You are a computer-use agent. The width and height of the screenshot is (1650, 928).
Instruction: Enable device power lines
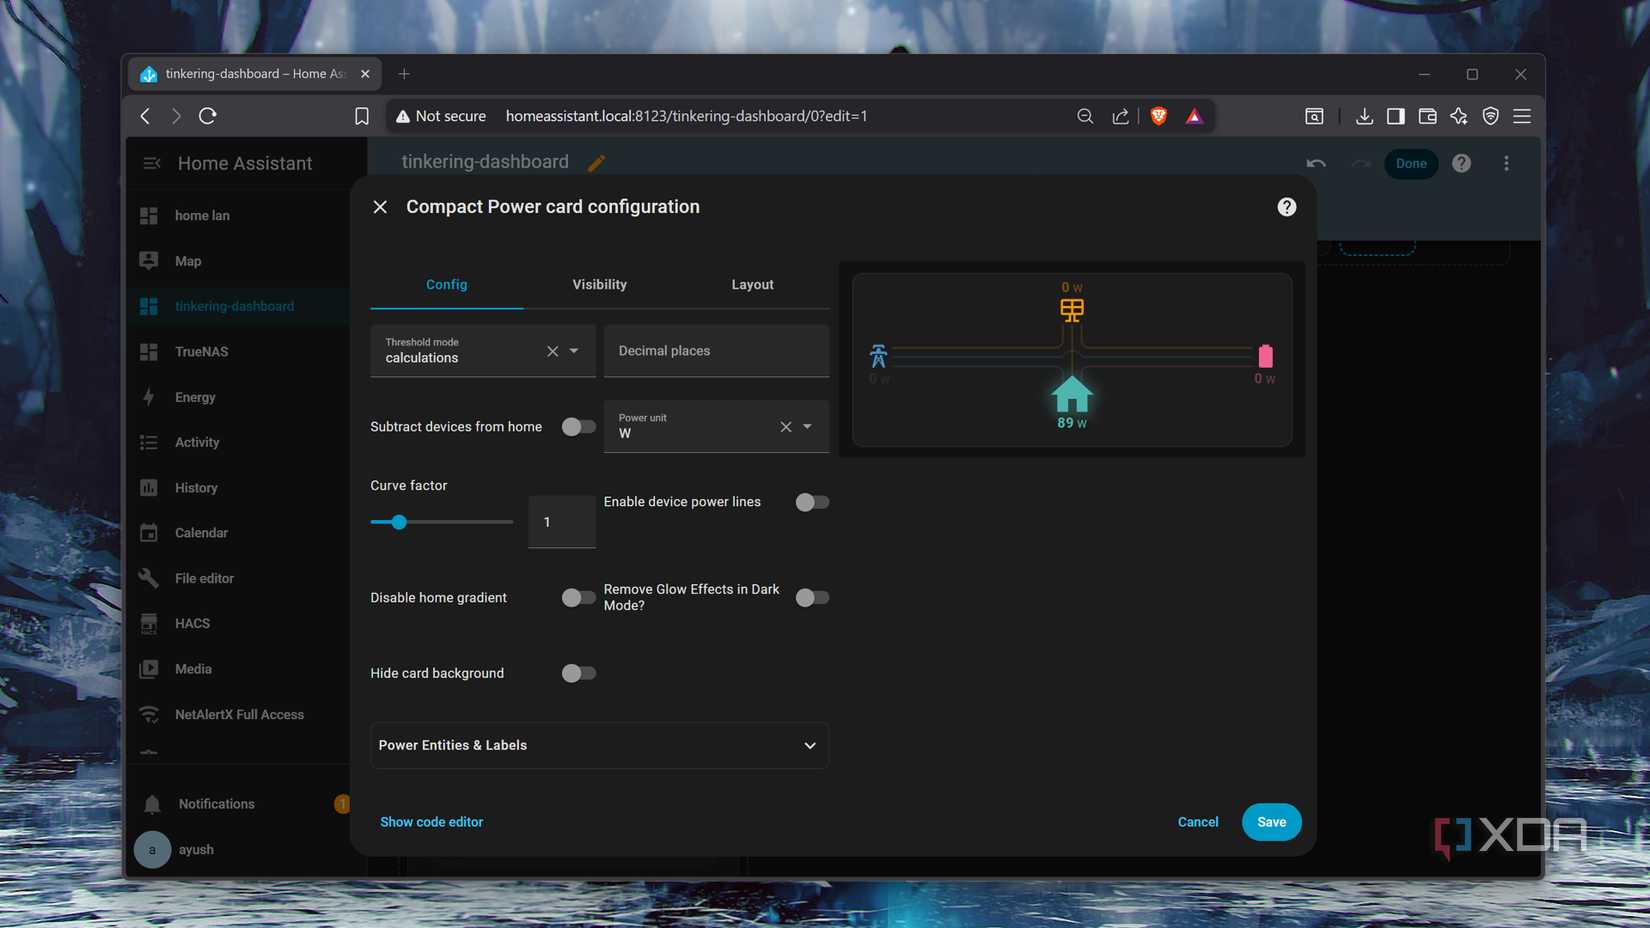(x=812, y=501)
